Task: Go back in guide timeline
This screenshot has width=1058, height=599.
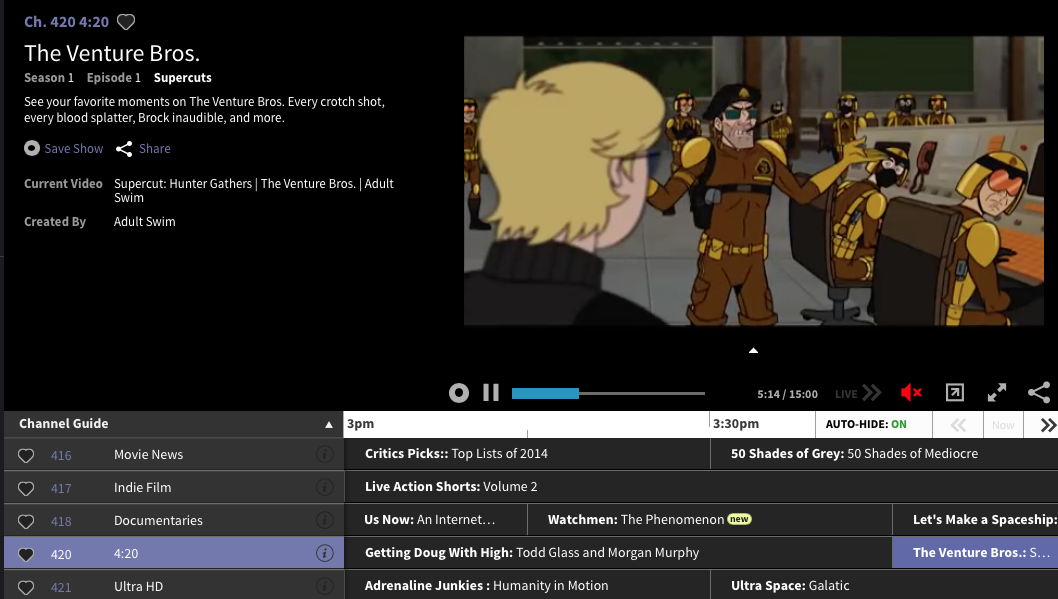Action: pos(958,425)
